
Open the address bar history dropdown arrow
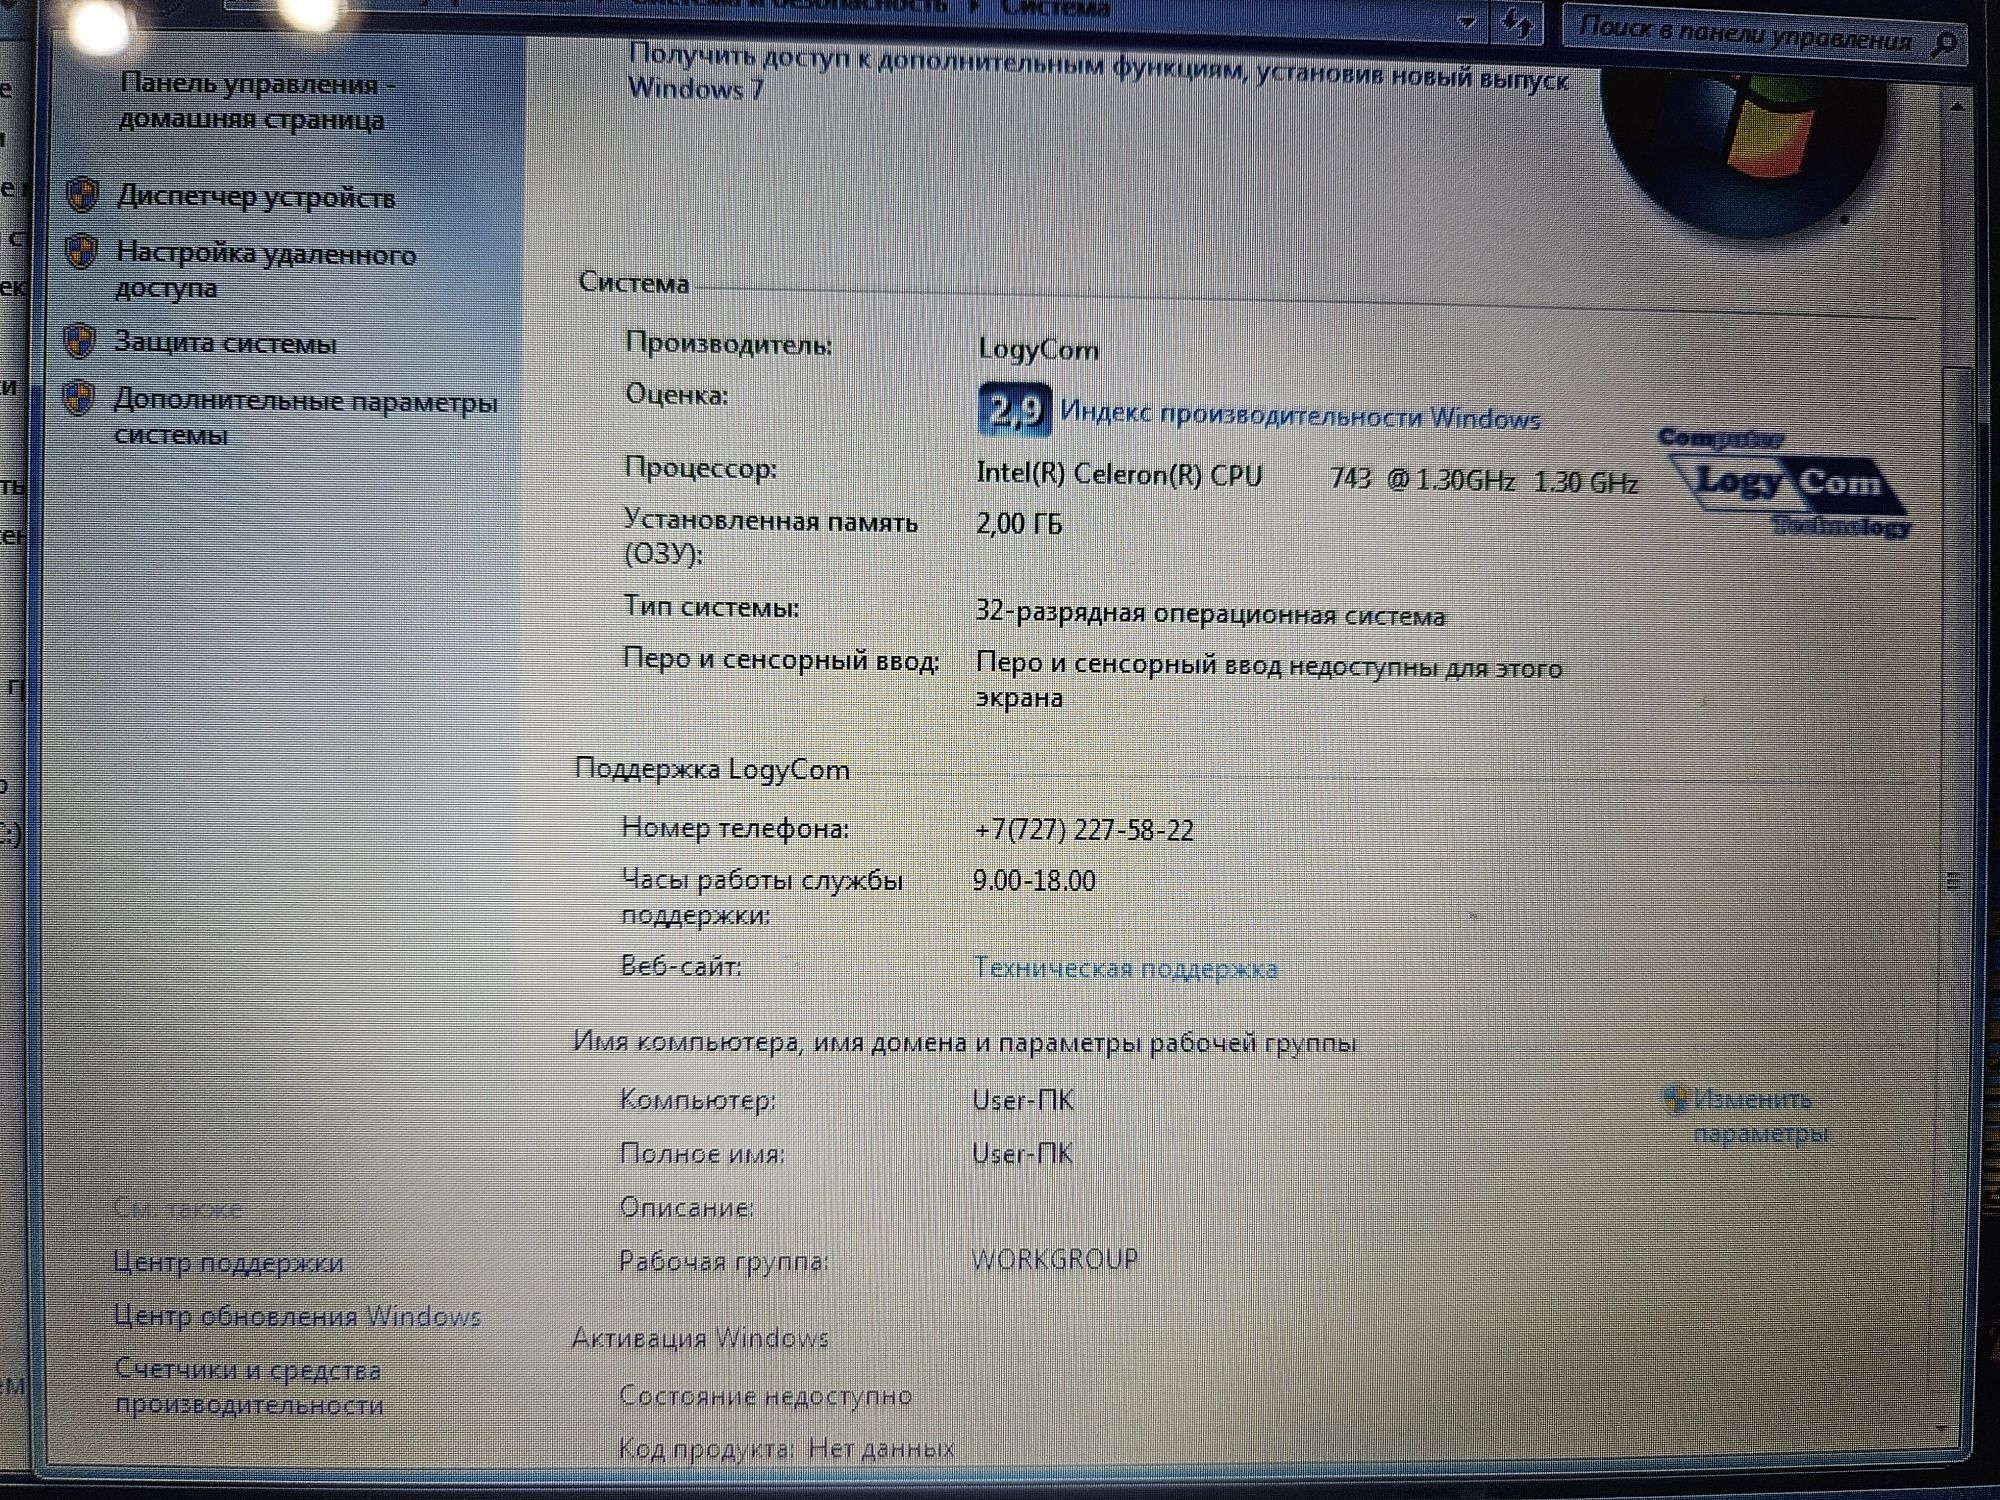pyautogui.click(x=1466, y=22)
